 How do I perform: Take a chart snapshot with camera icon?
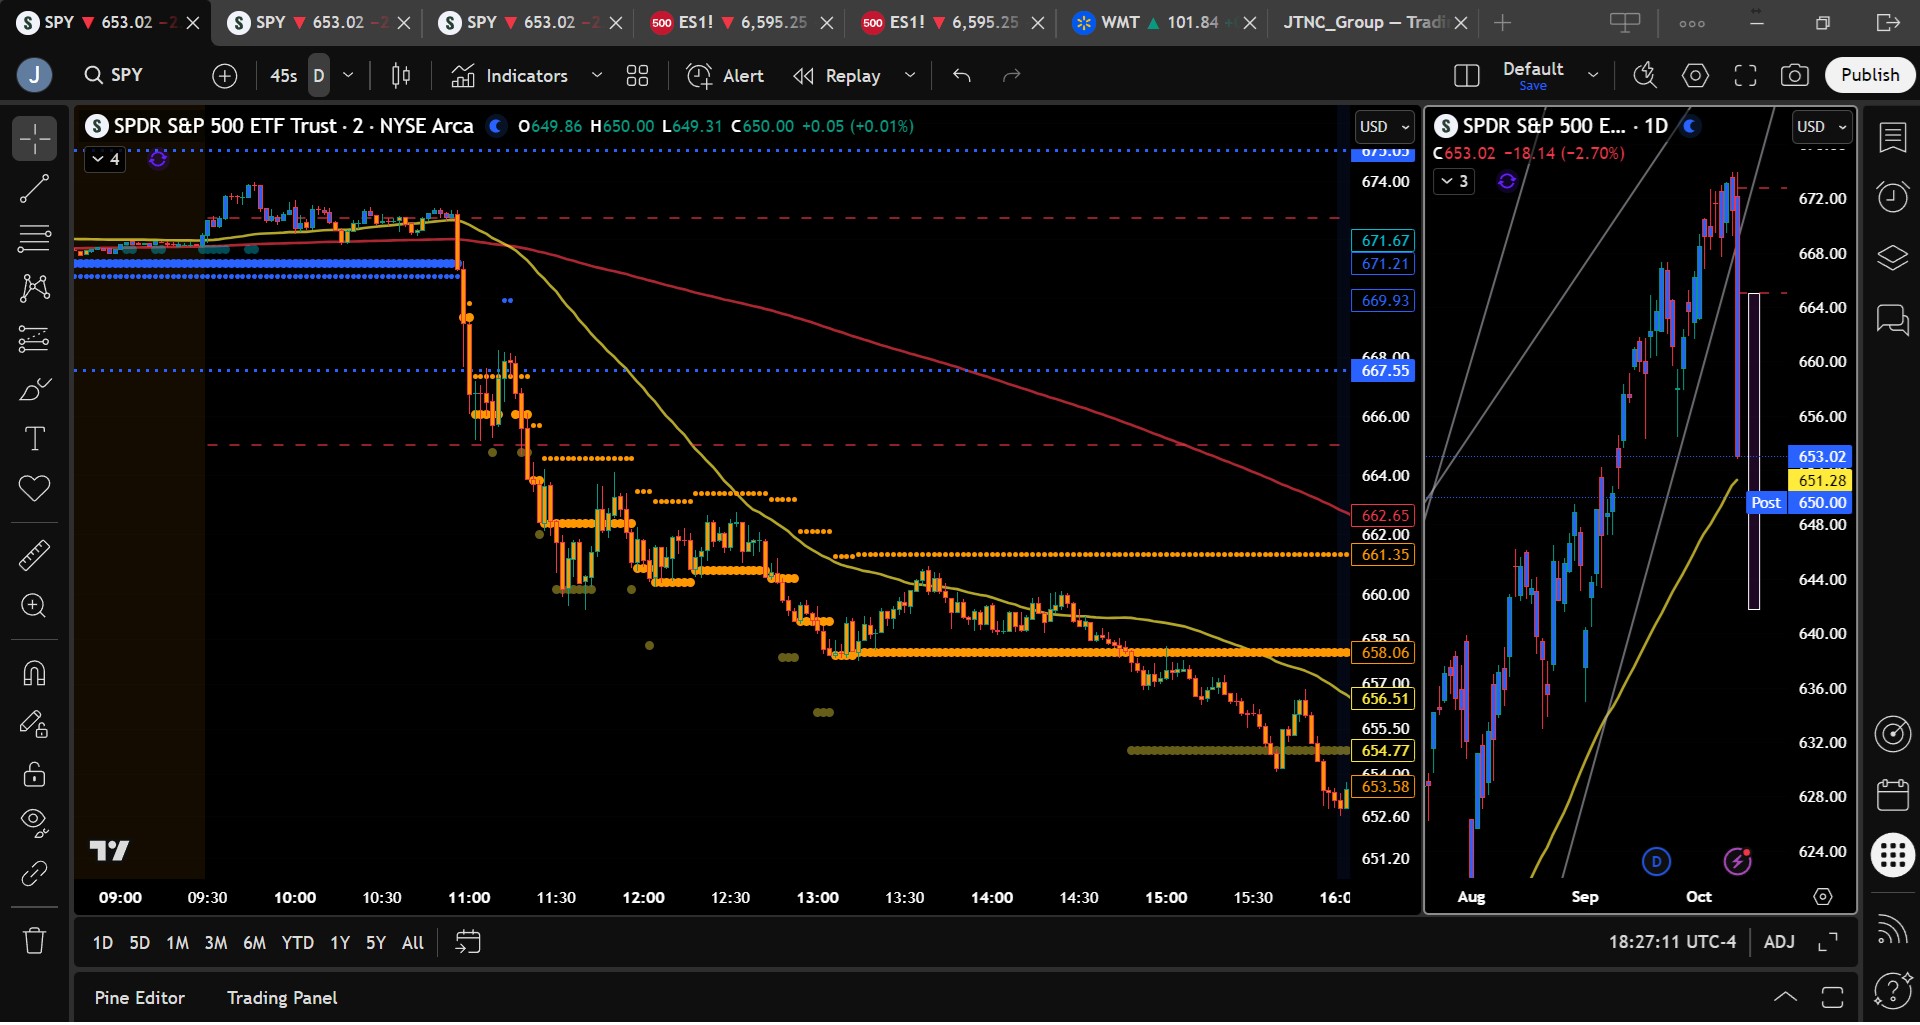pos(1795,76)
